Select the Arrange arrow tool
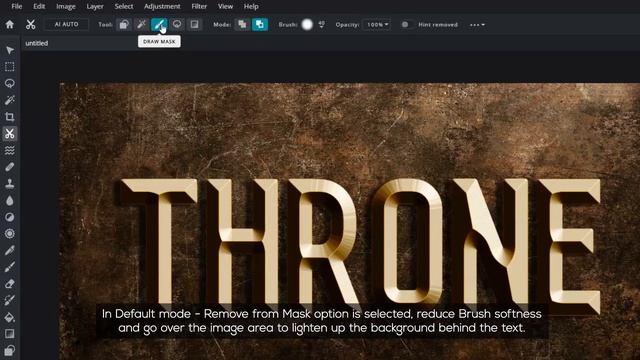640x360 pixels. tap(10, 50)
